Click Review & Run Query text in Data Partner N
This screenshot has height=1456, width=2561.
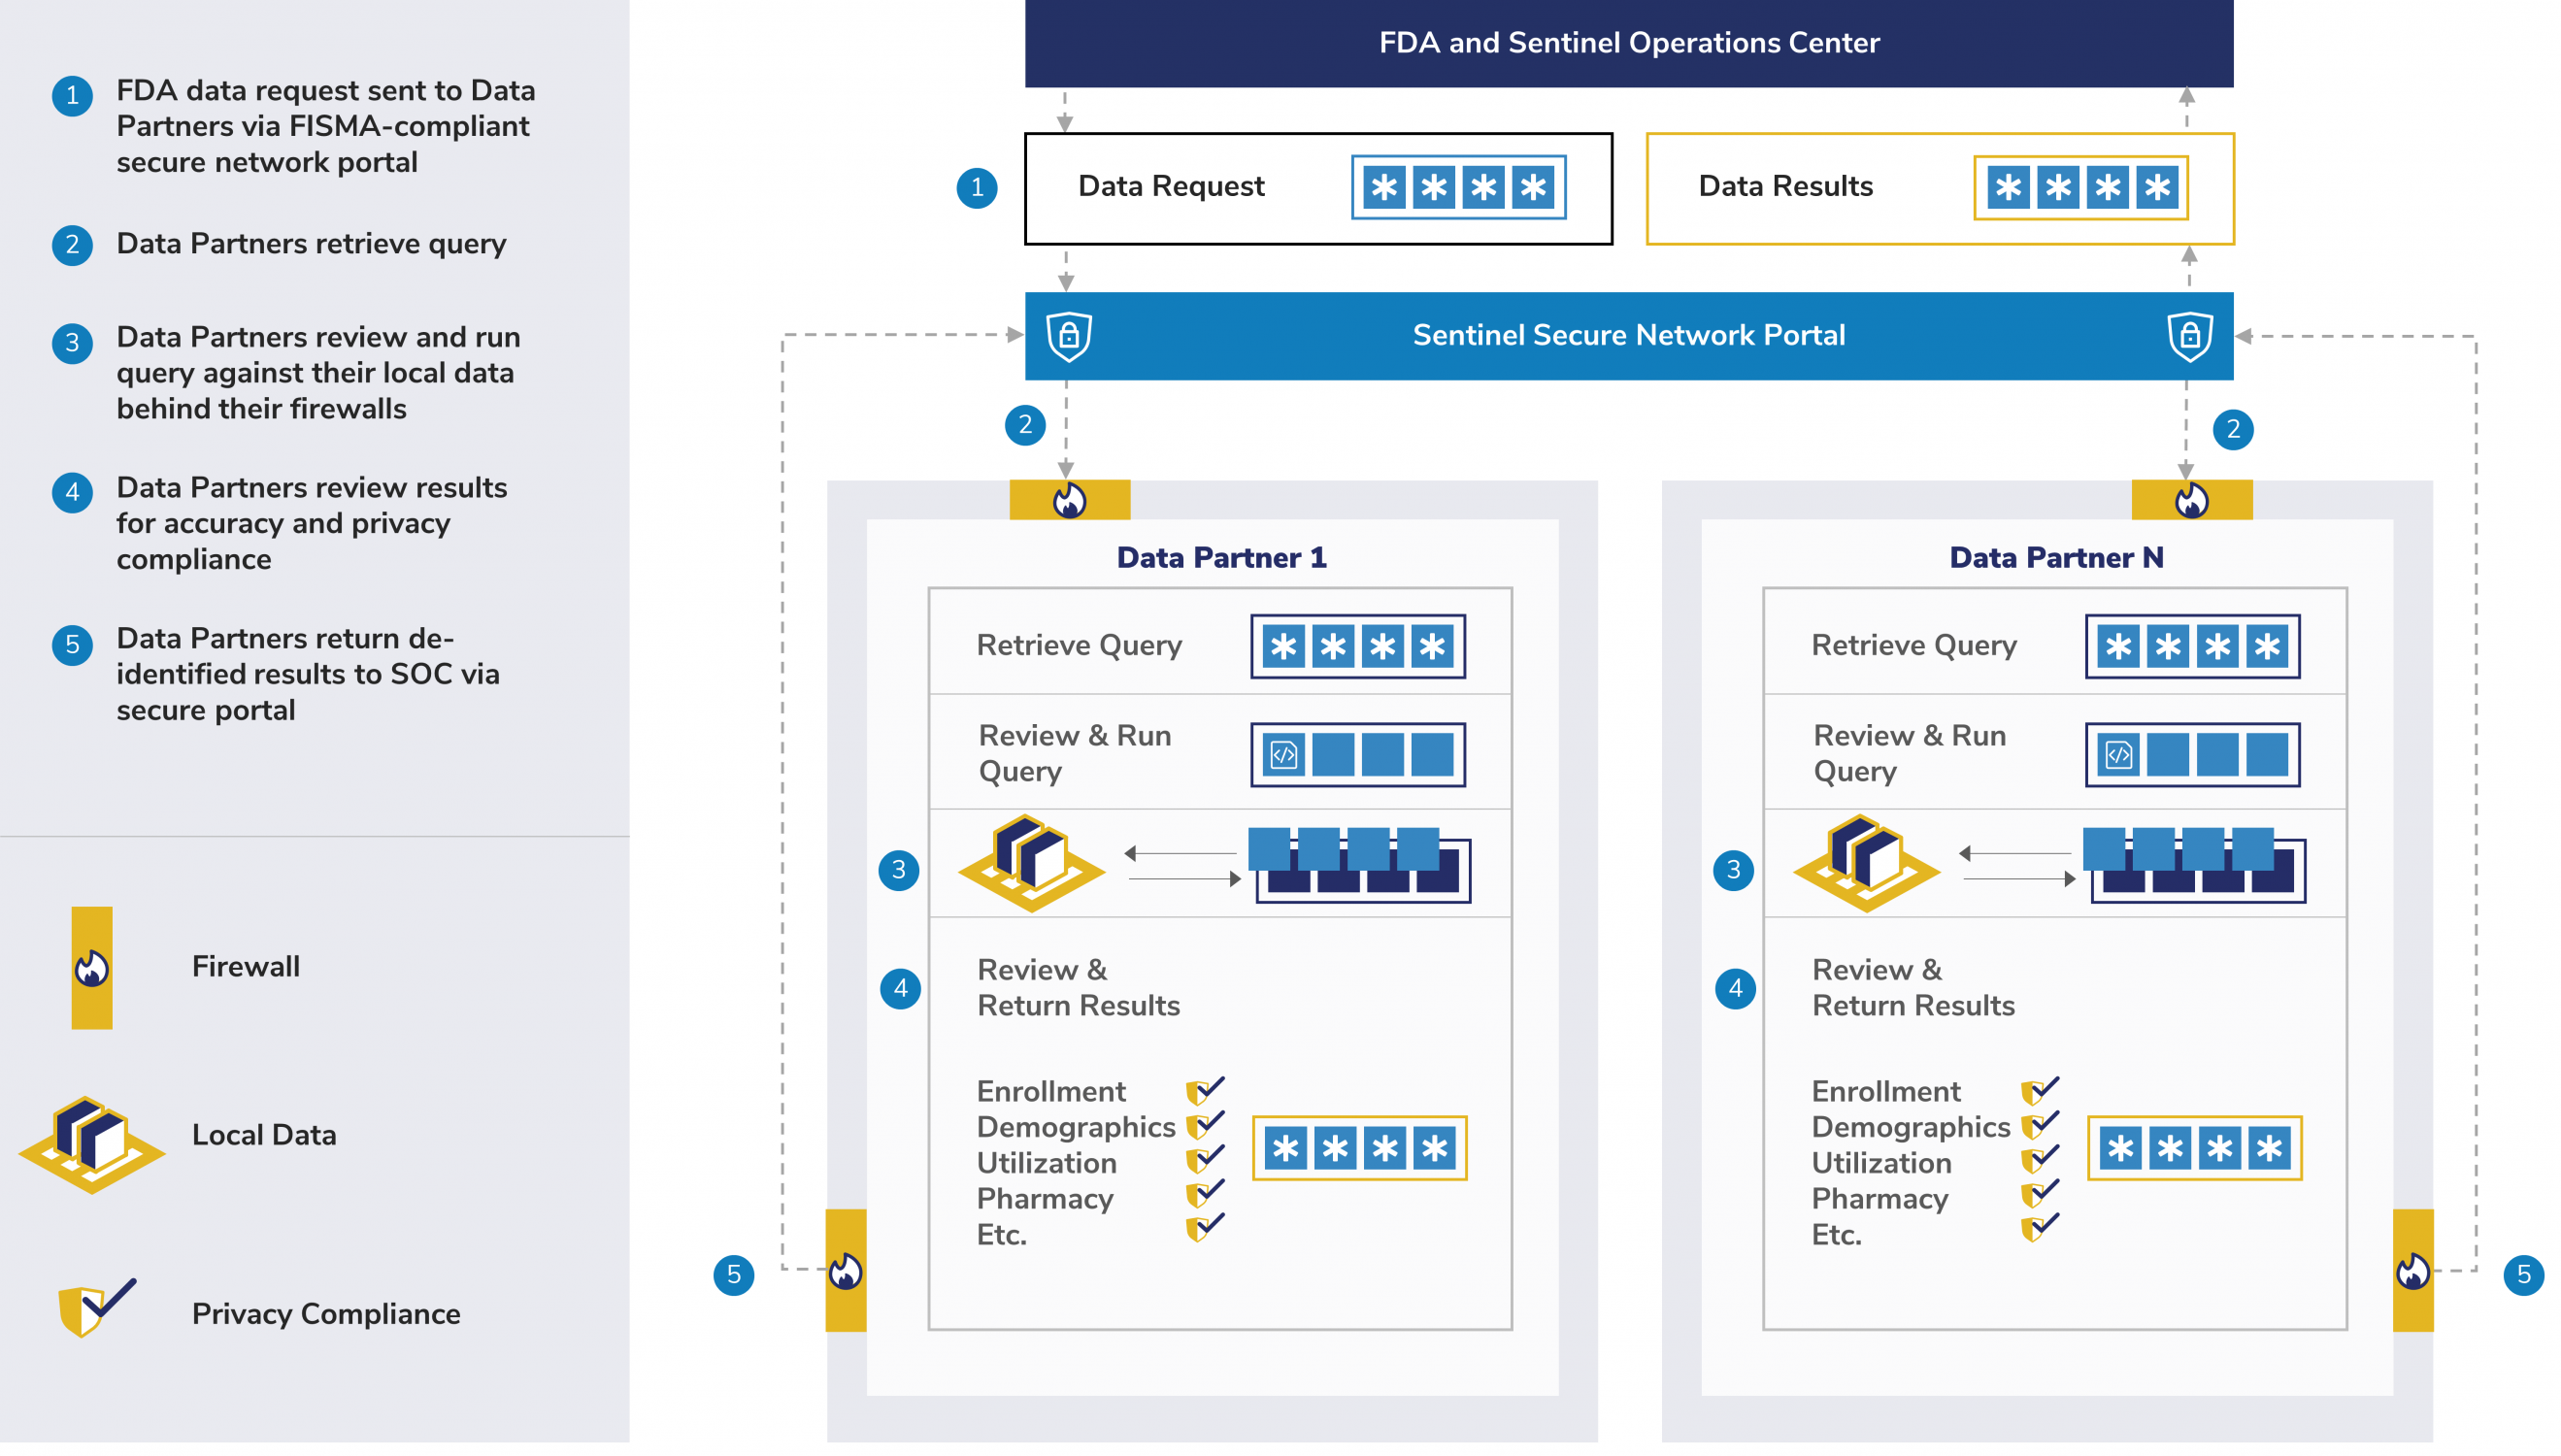click(1910, 753)
